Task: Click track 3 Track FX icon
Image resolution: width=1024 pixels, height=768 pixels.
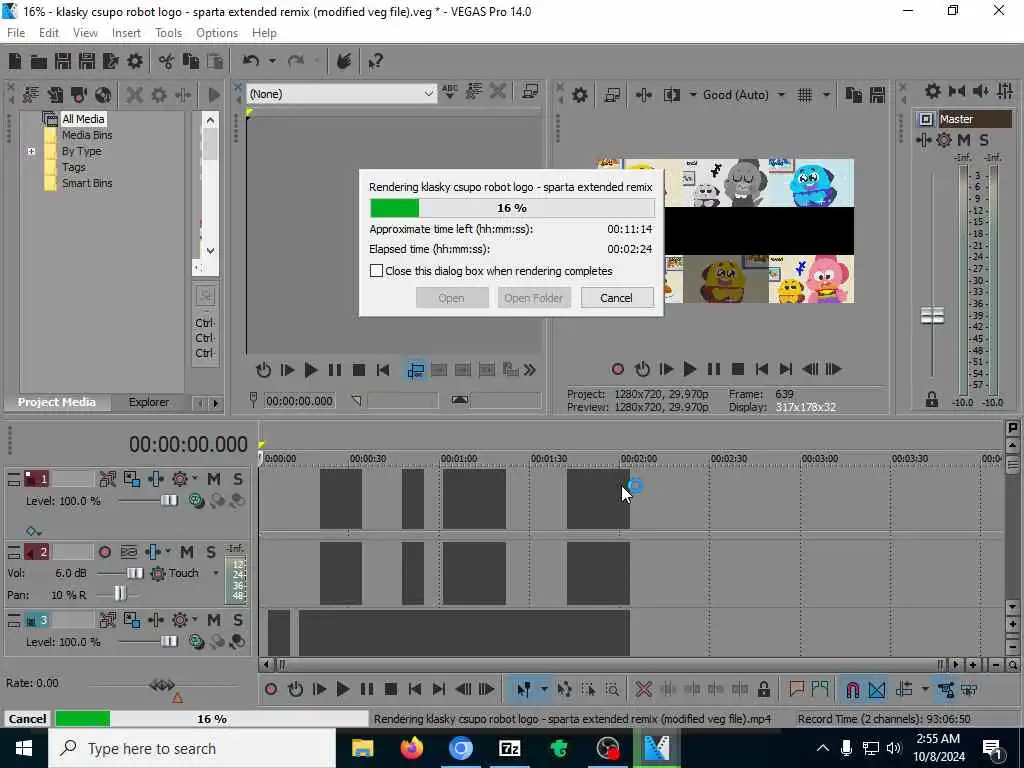Action: point(180,620)
